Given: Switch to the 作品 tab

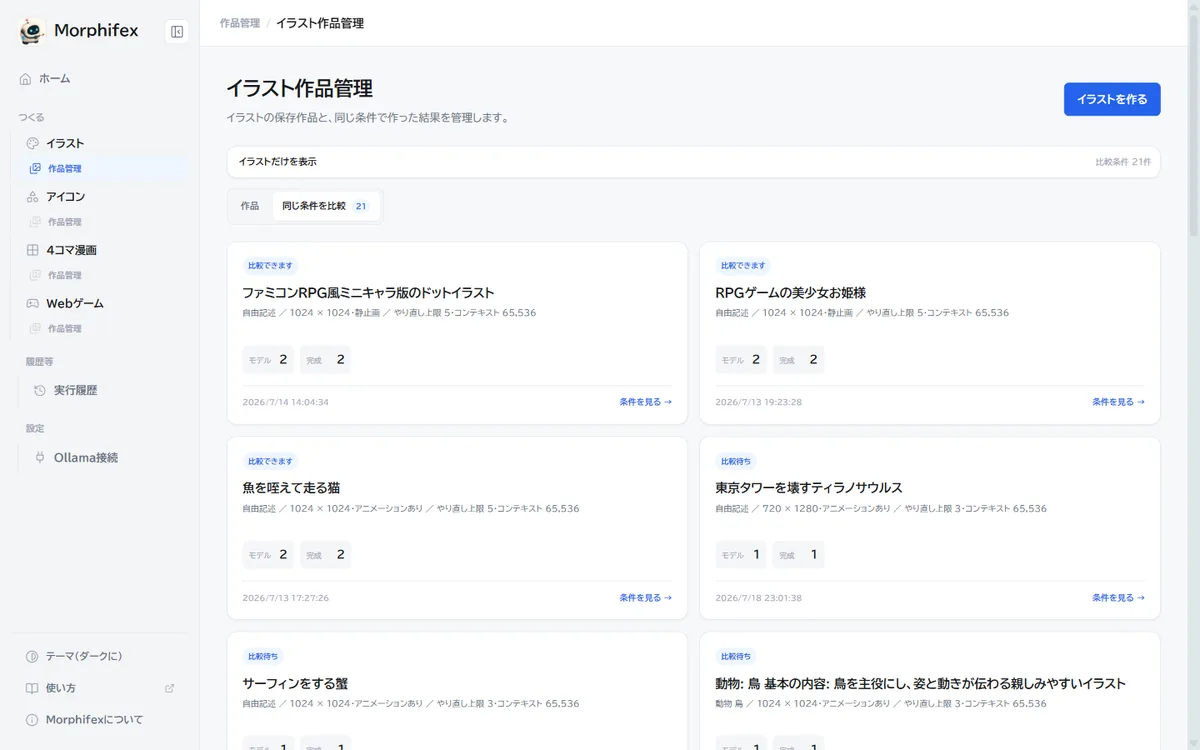Looking at the screenshot, I should pyautogui.click(x=250, y=206).
